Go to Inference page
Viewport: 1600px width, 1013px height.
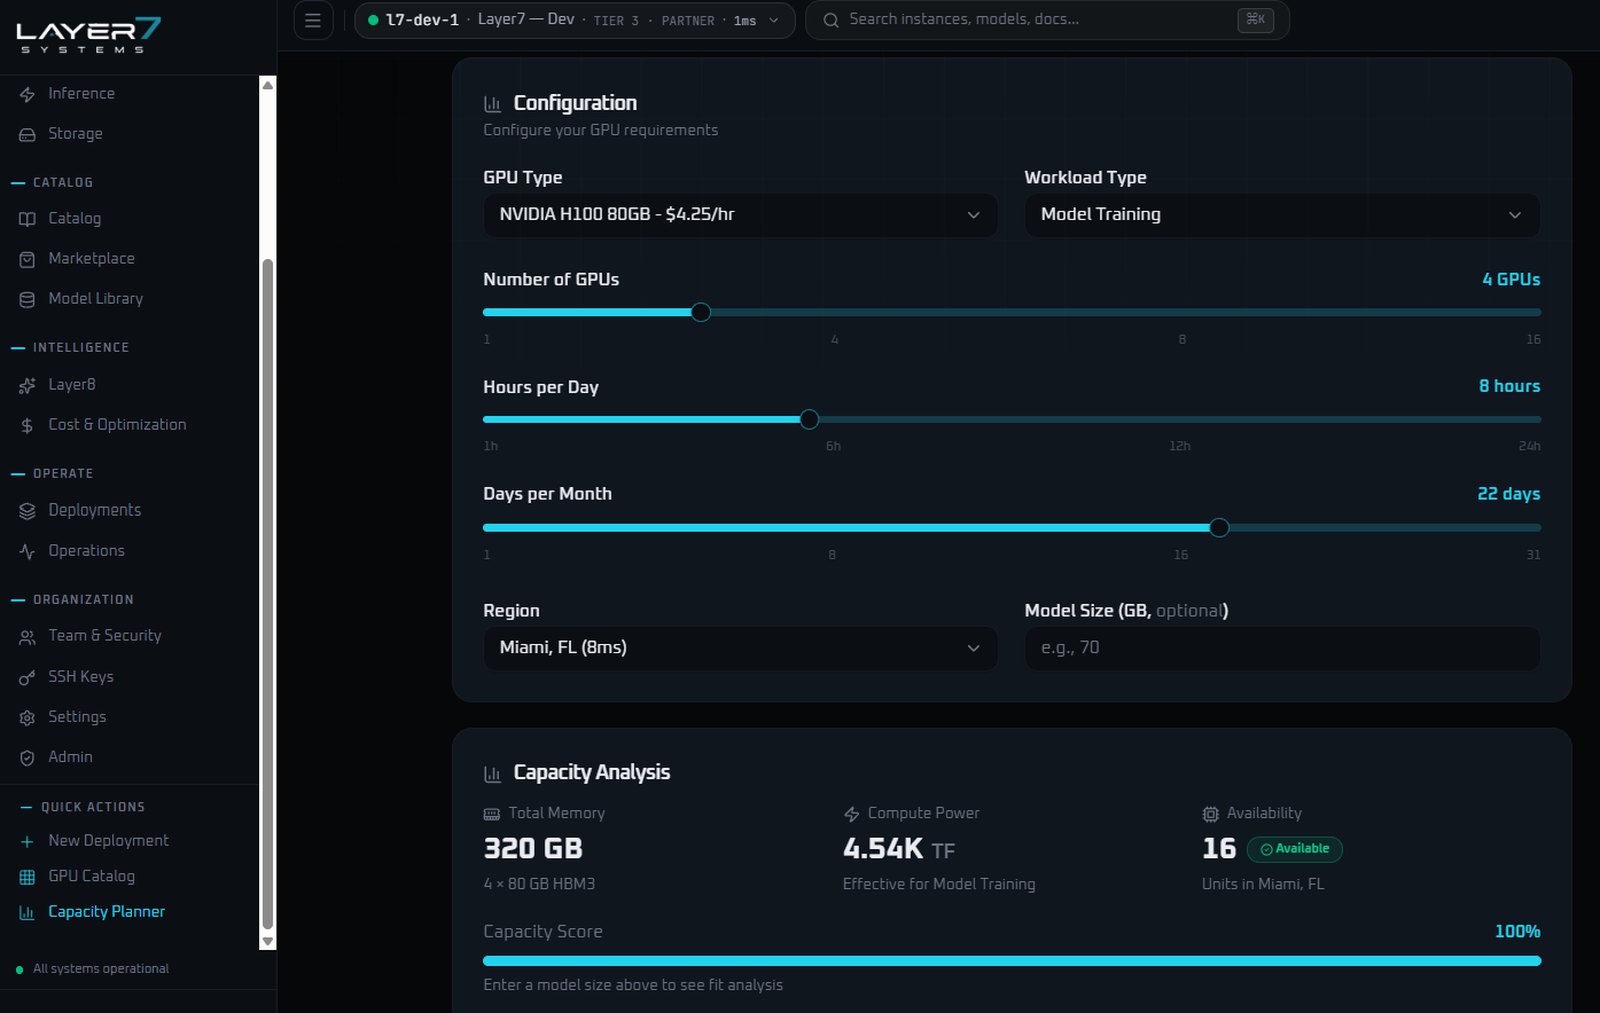pyautogui.click(x=81, y=93)
